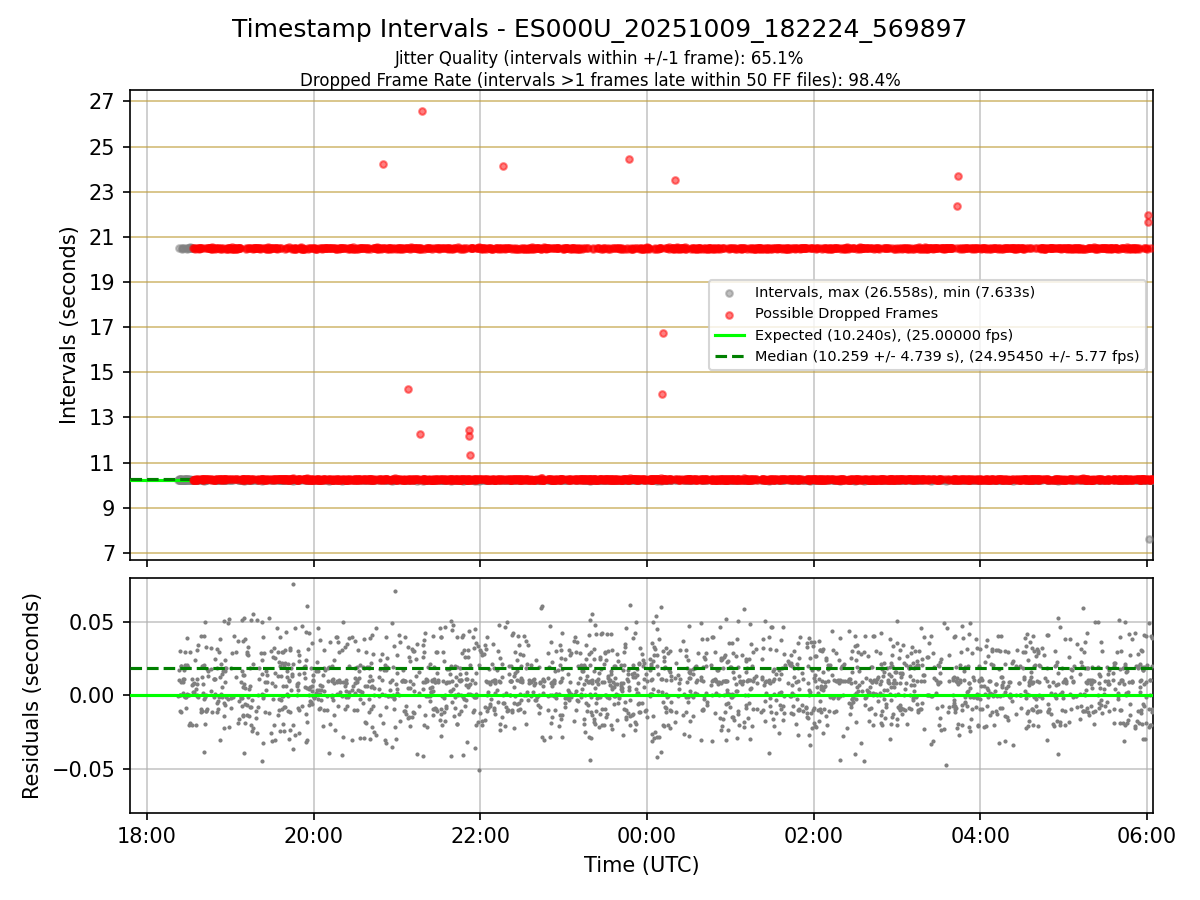The height and width of the screenshot is (900, 1200).
Task: Click legend entry "Possible Dropped Frames"
Action: click(x=846, y=313)
